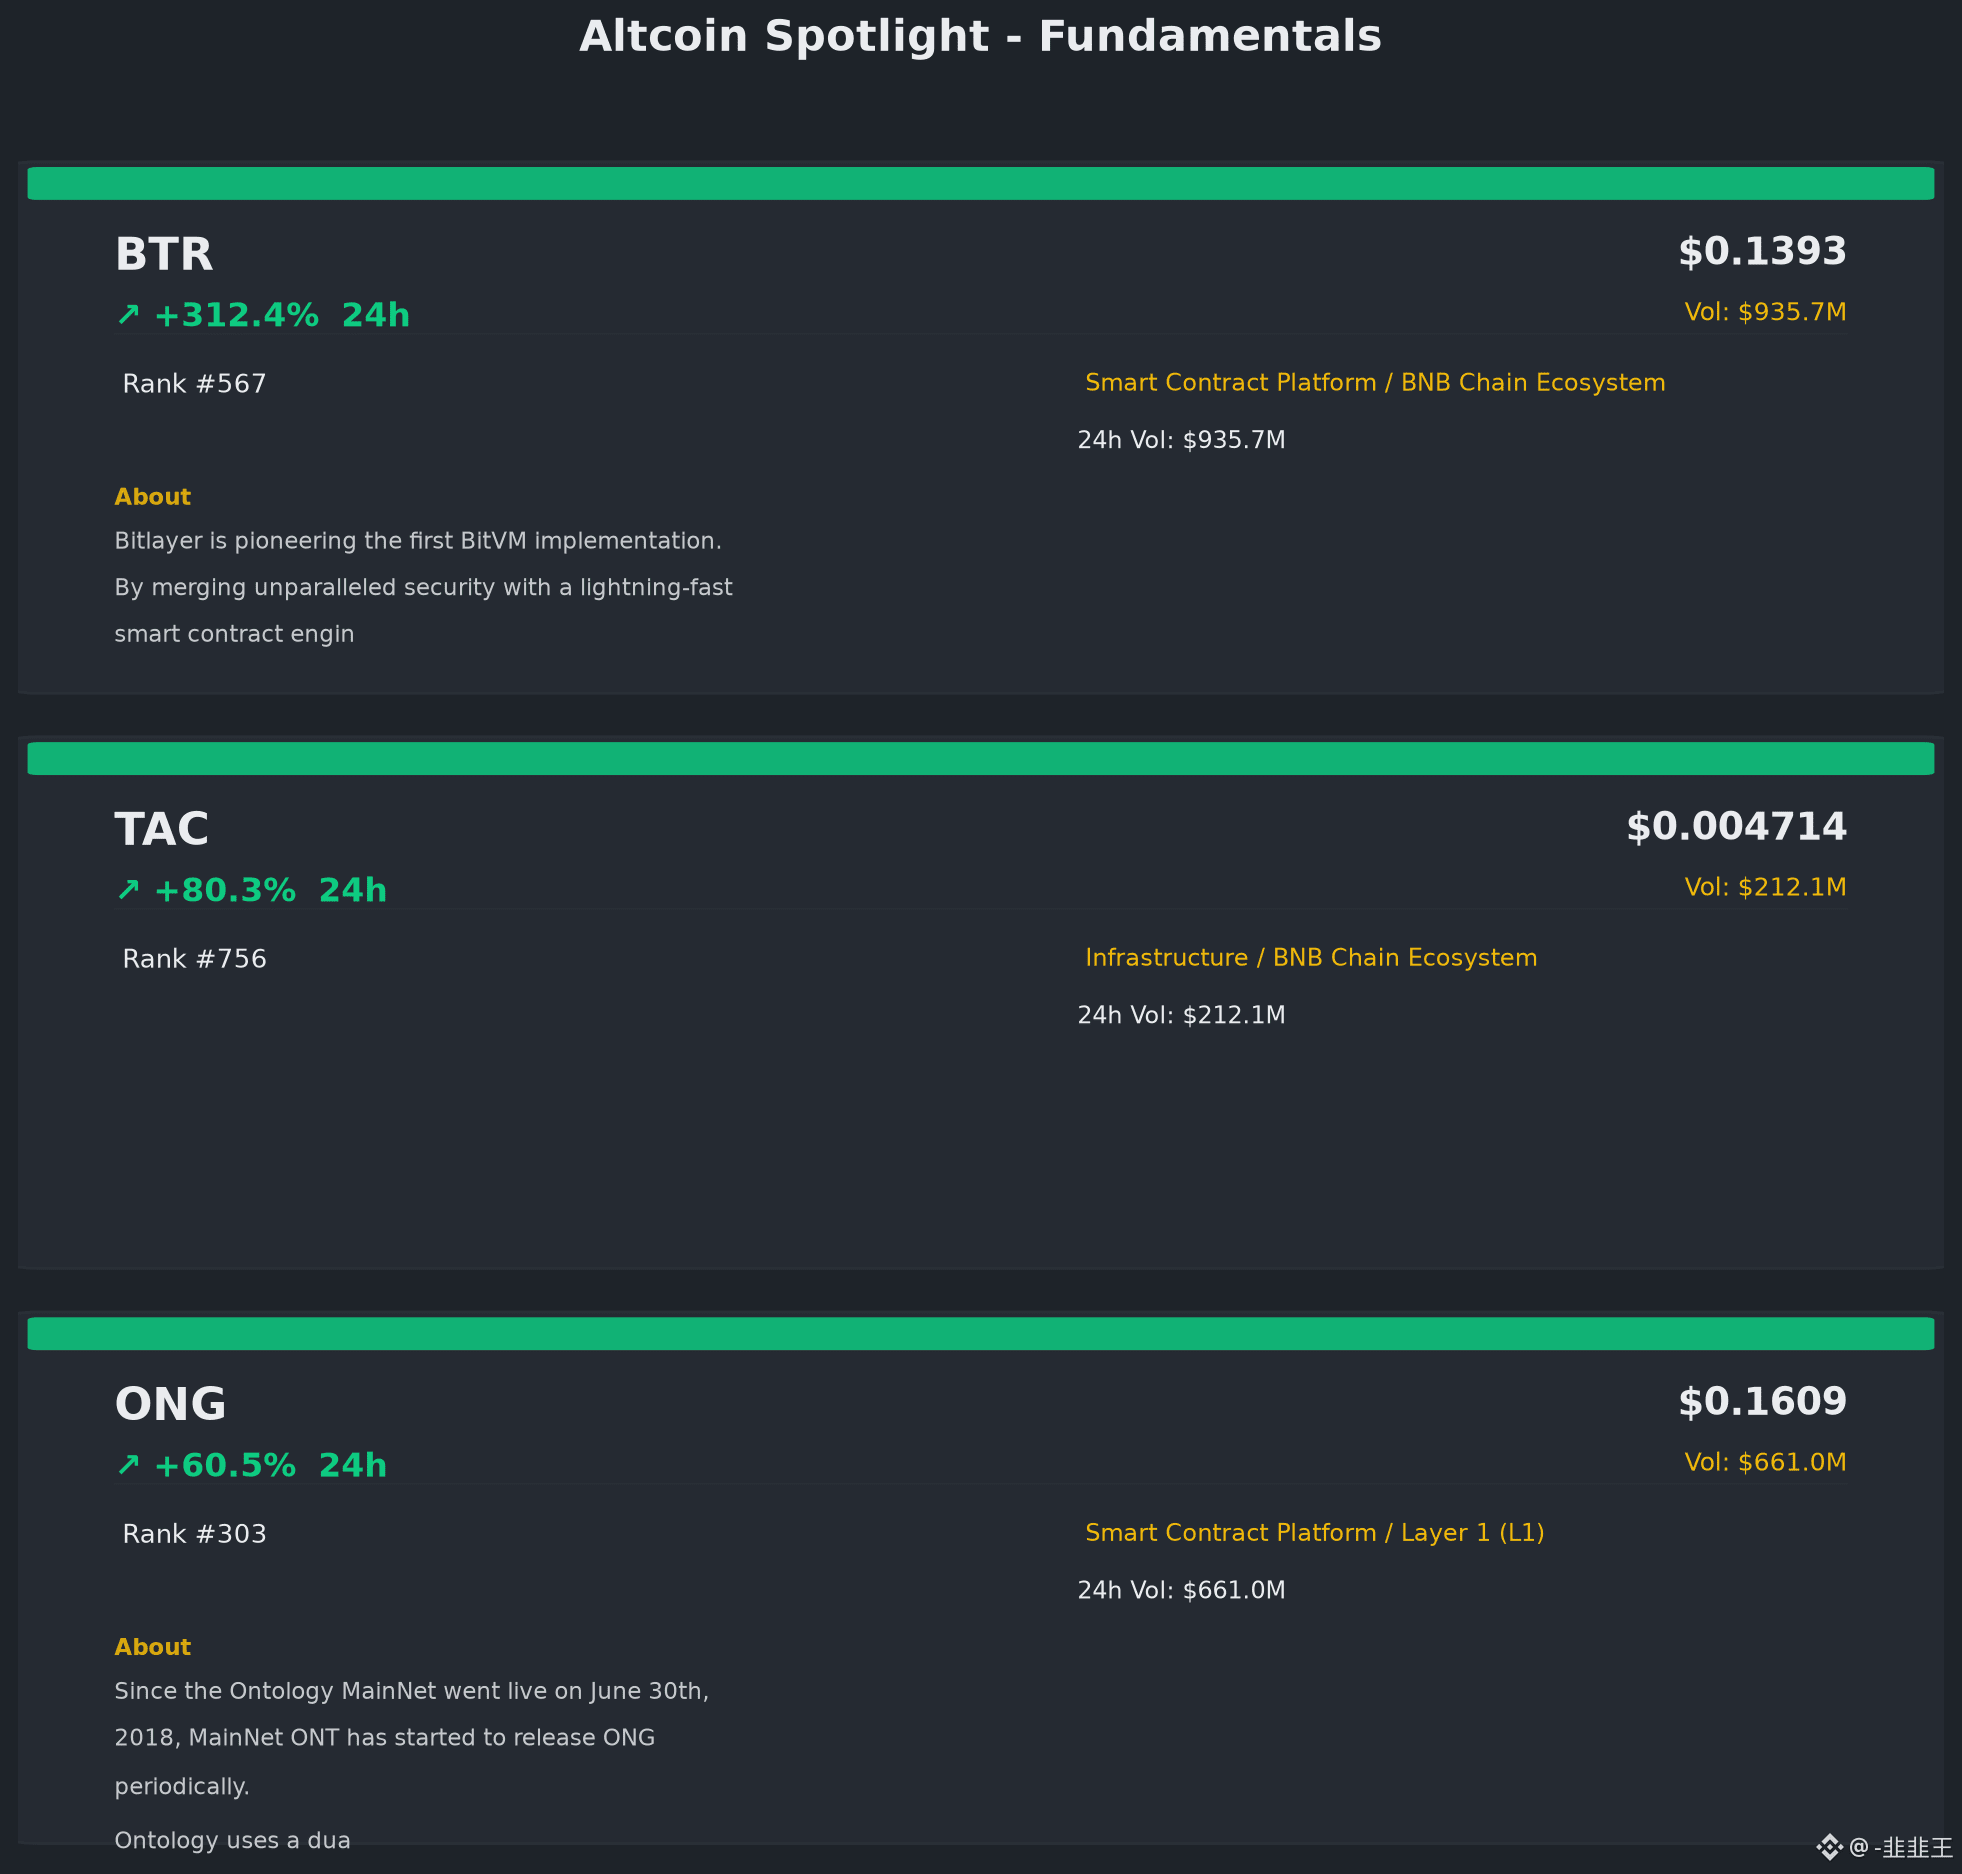Click the BTR About heading
Screen dimensions: 1962x1874
click(152, 497)
